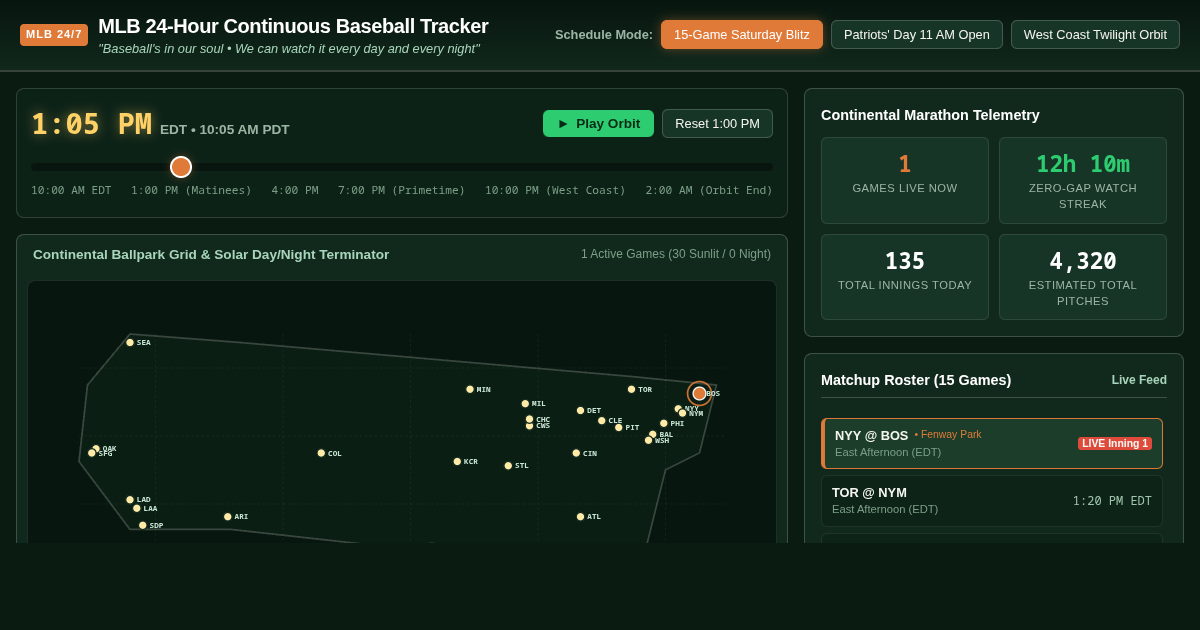Click the Live Feed label
The height and width of the screenshot is (630, 1200).
coord(1139,380)
